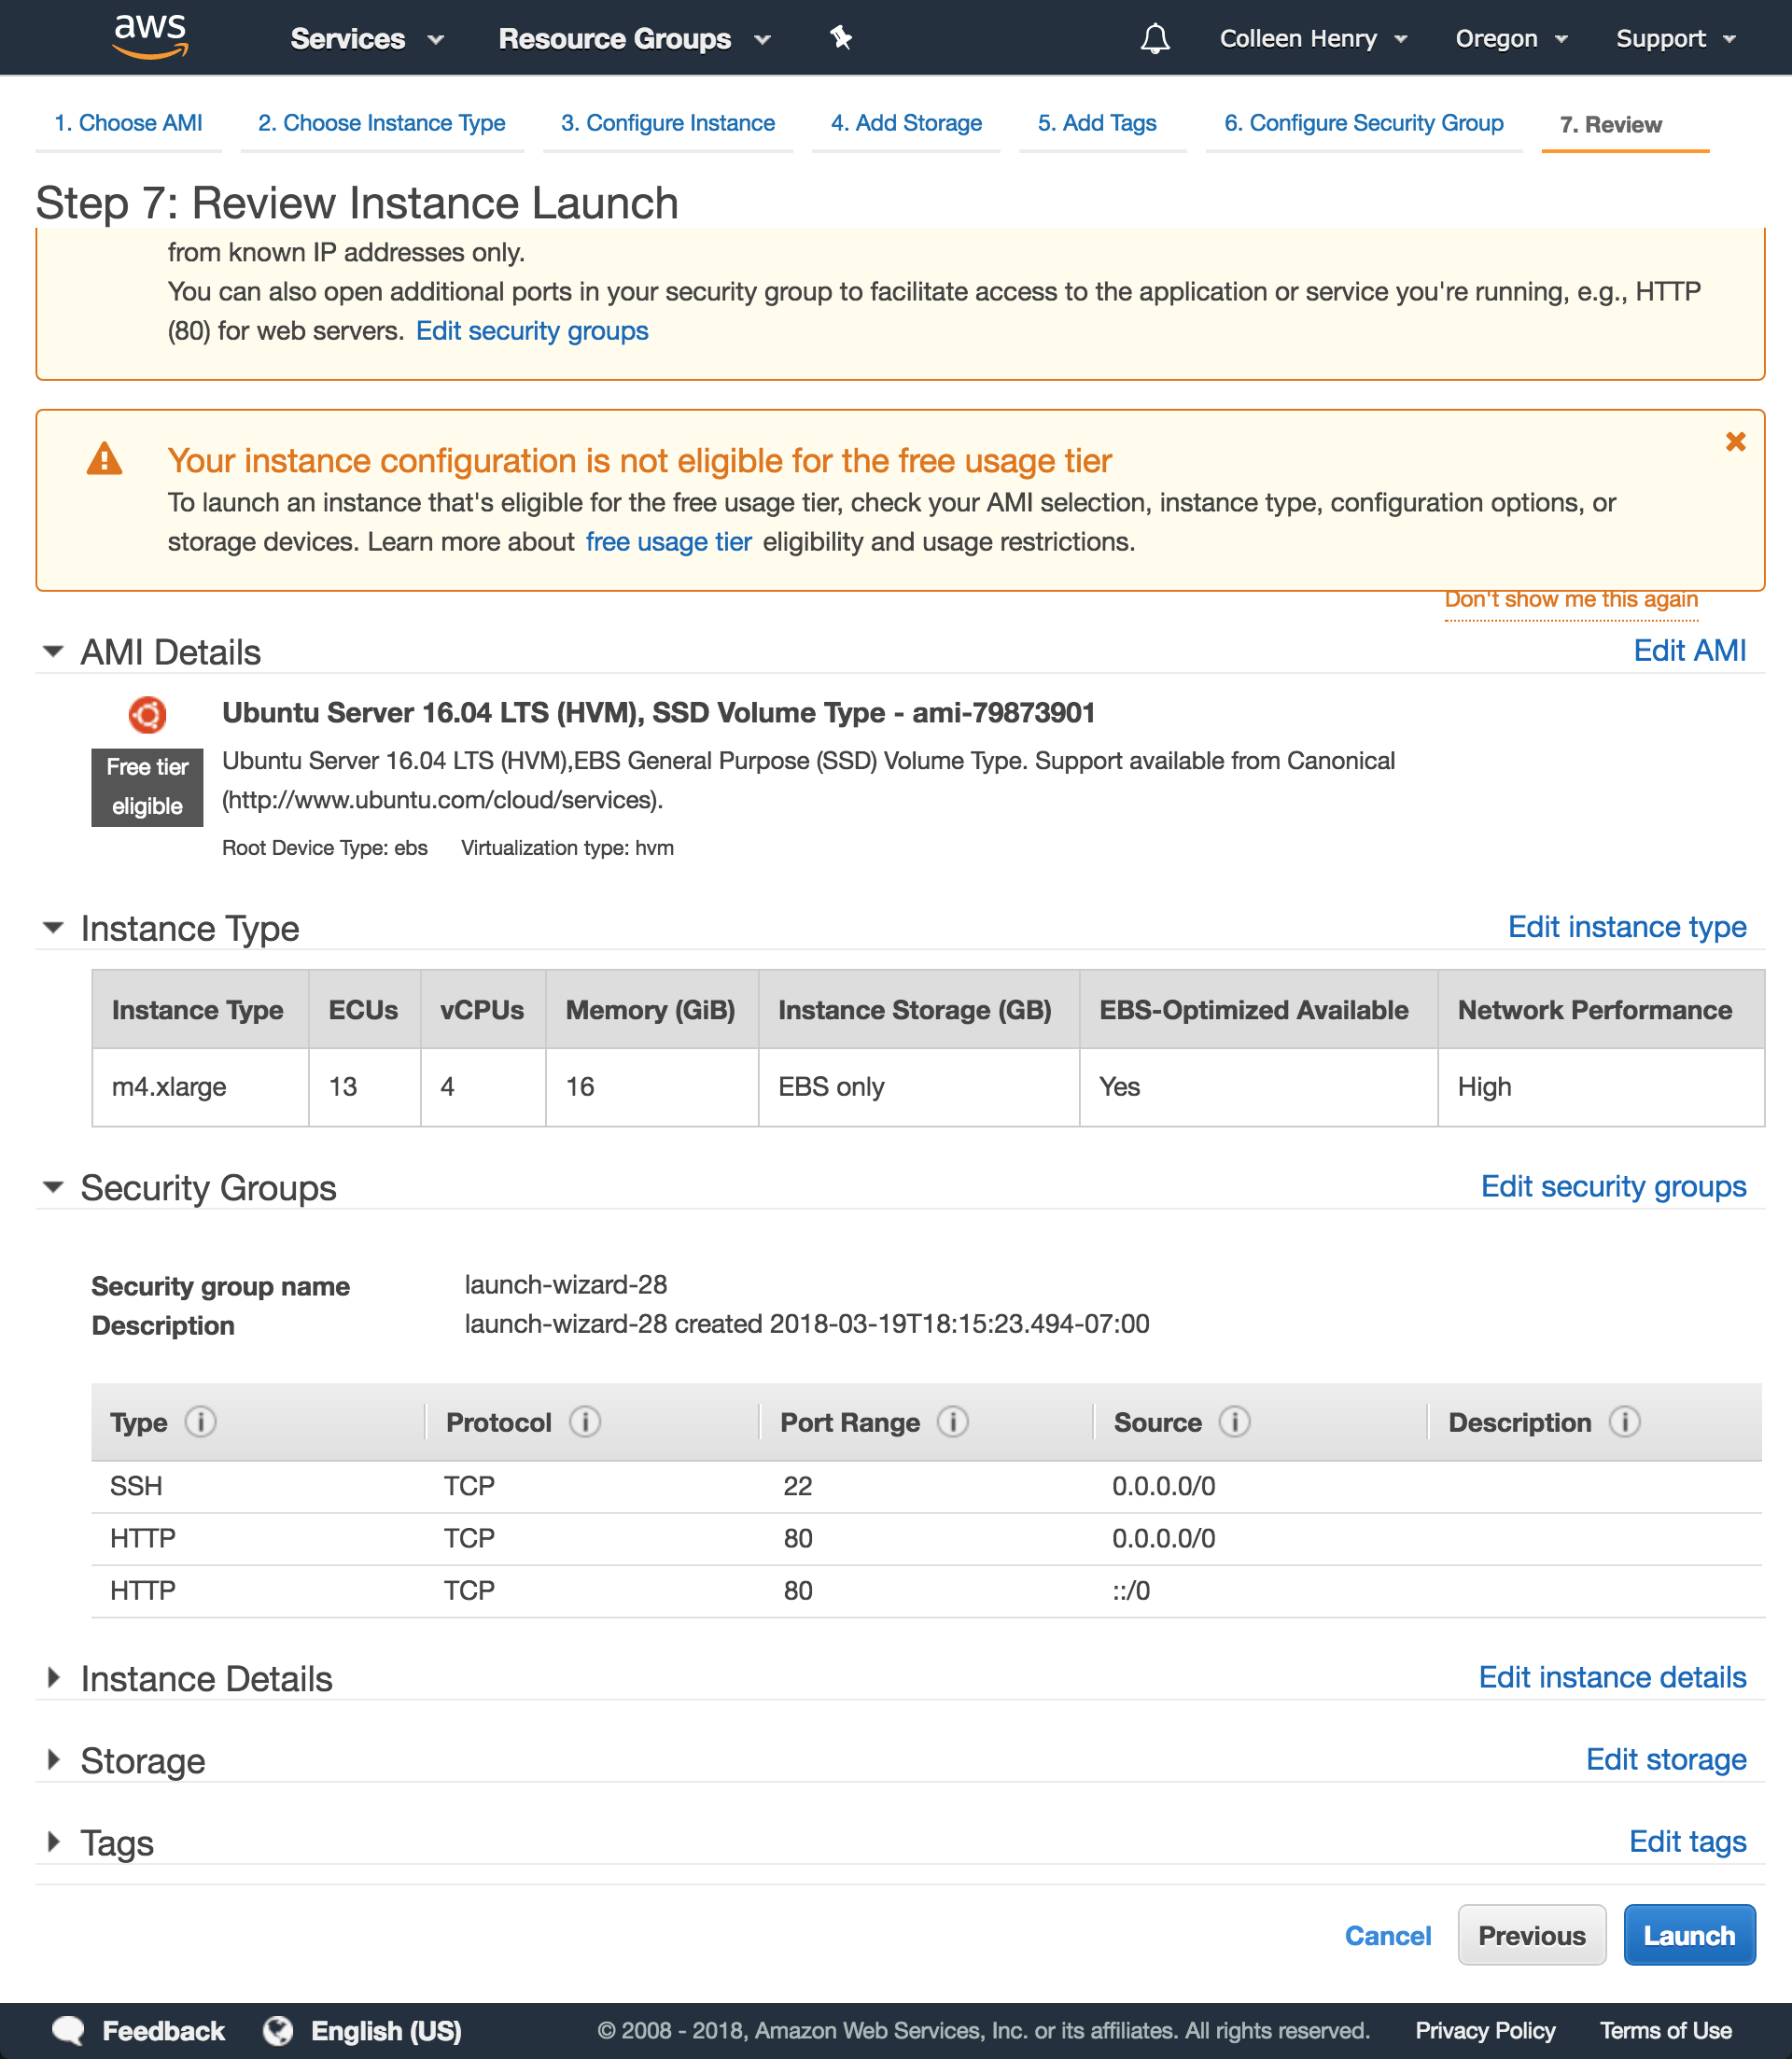Click the pin shortcut icon in navbar

point(840,38)
